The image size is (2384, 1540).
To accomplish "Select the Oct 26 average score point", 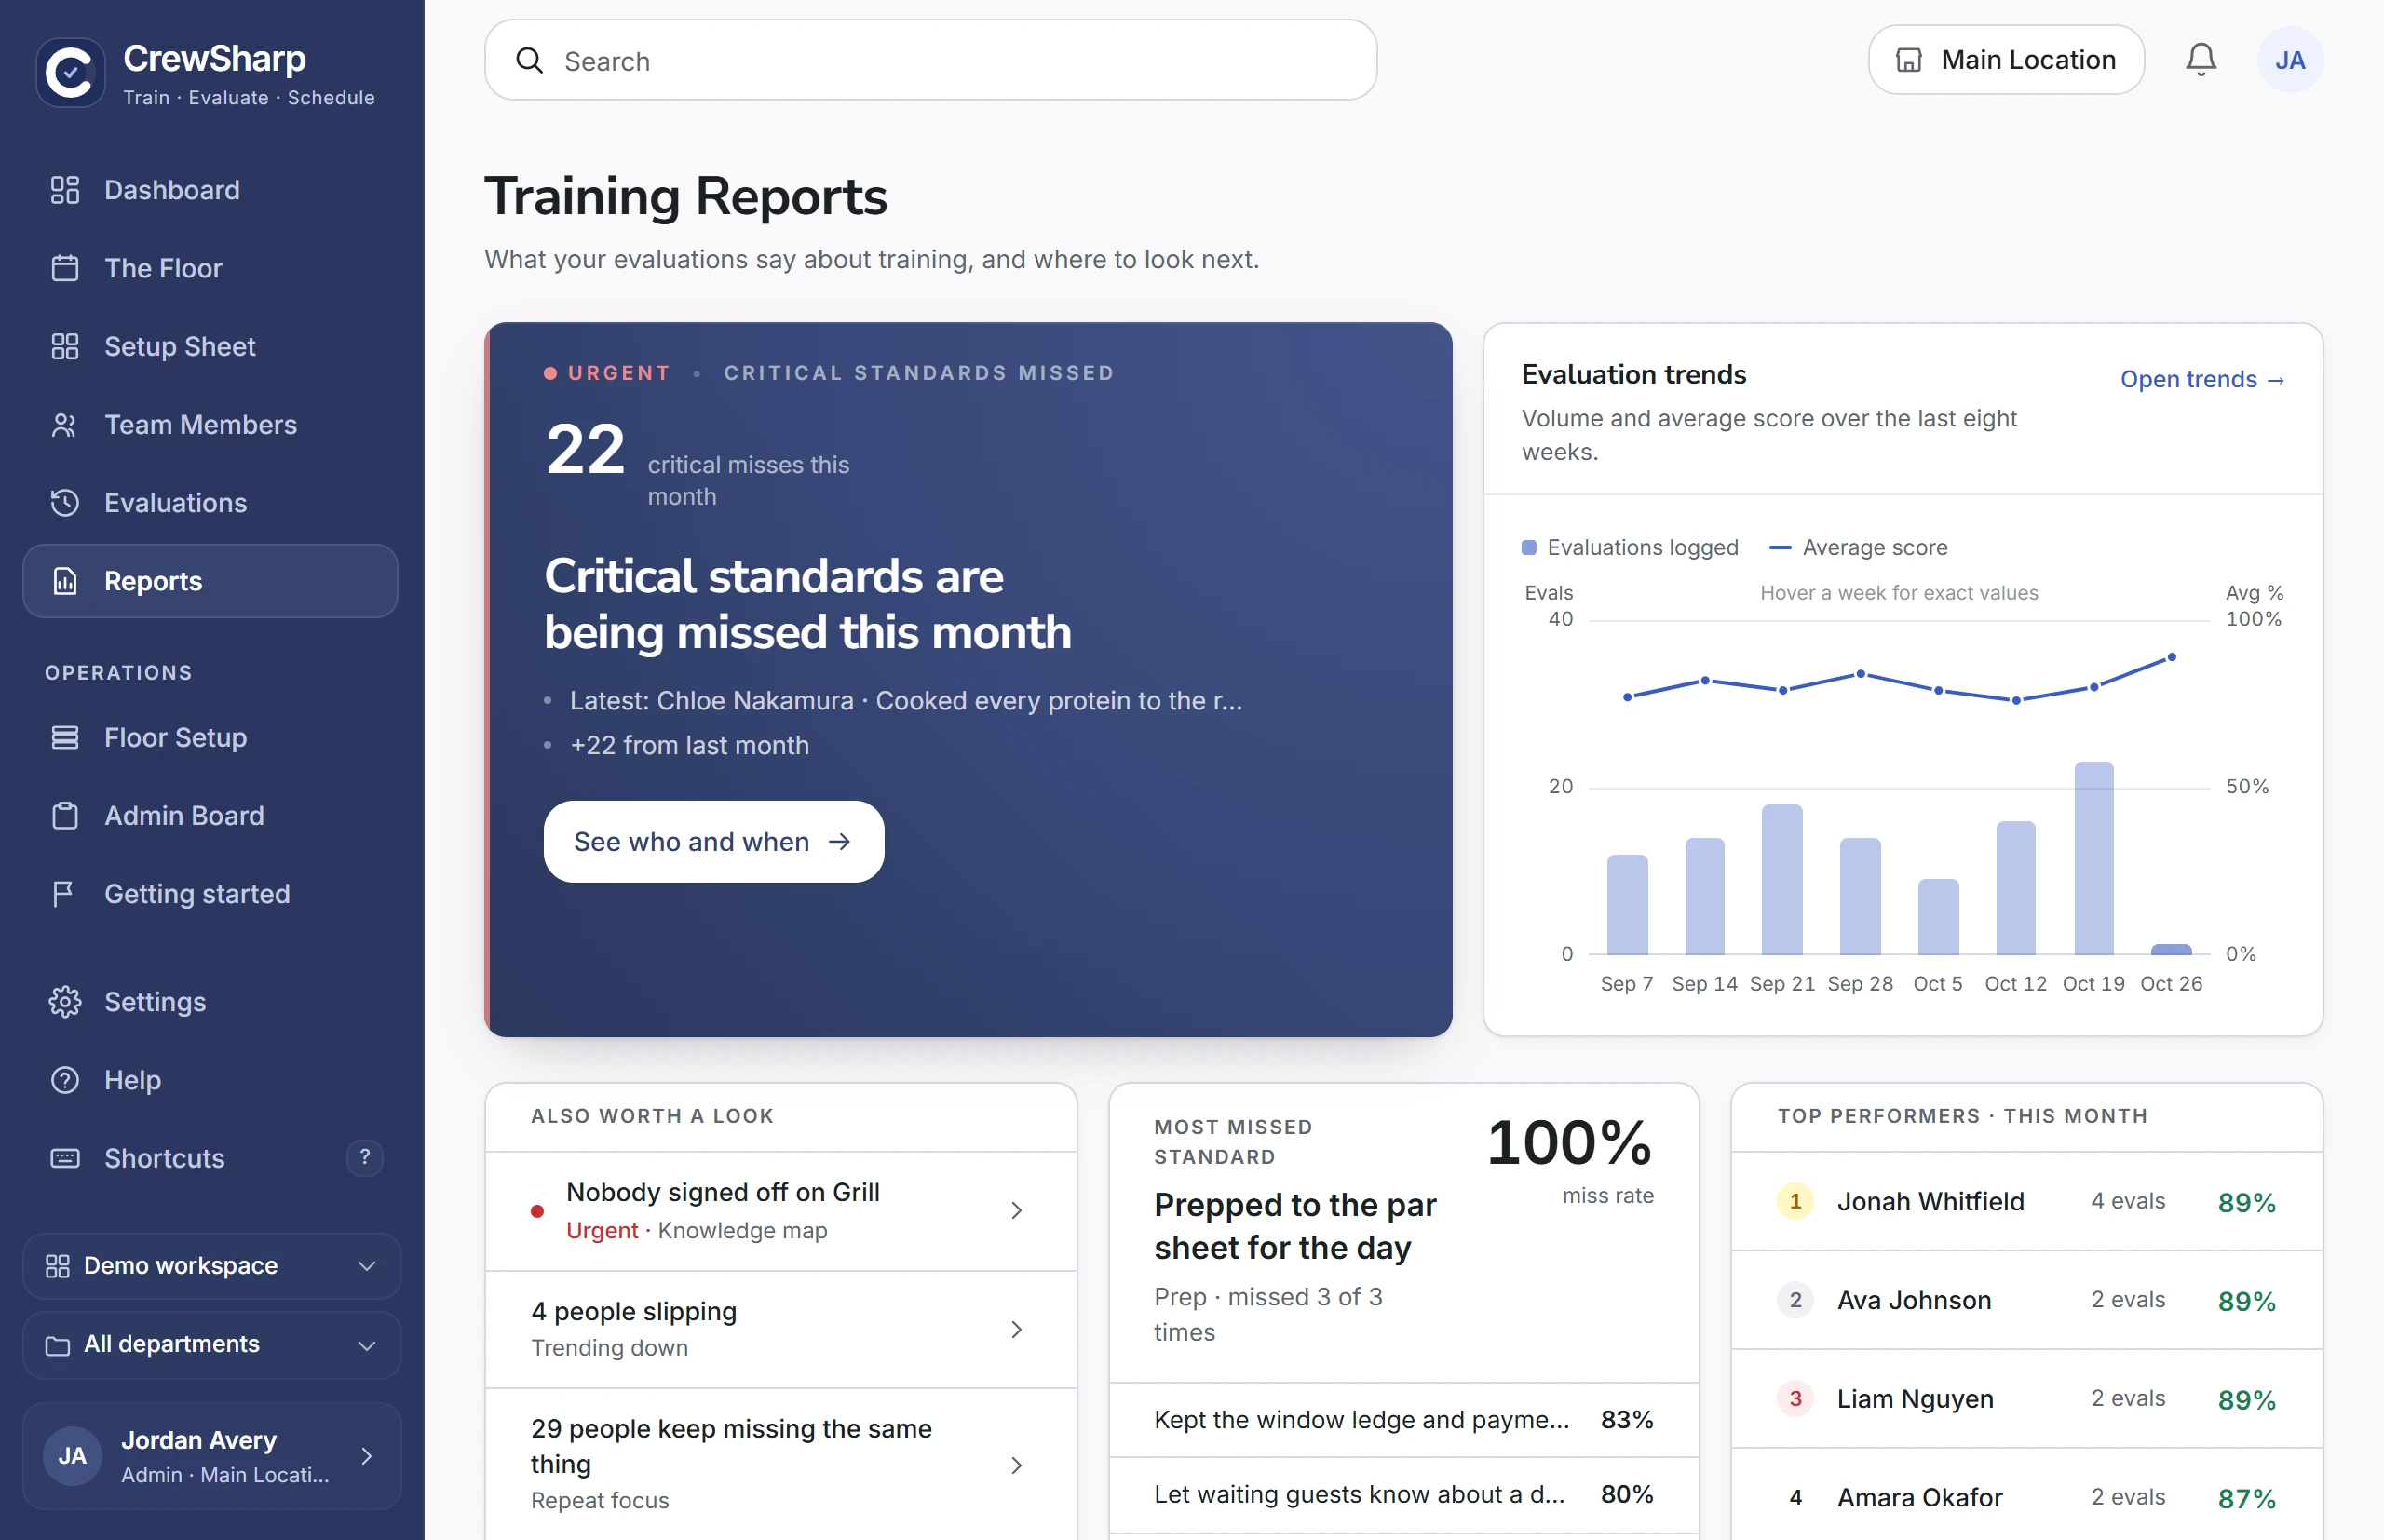I will [x=2172, y=657].
